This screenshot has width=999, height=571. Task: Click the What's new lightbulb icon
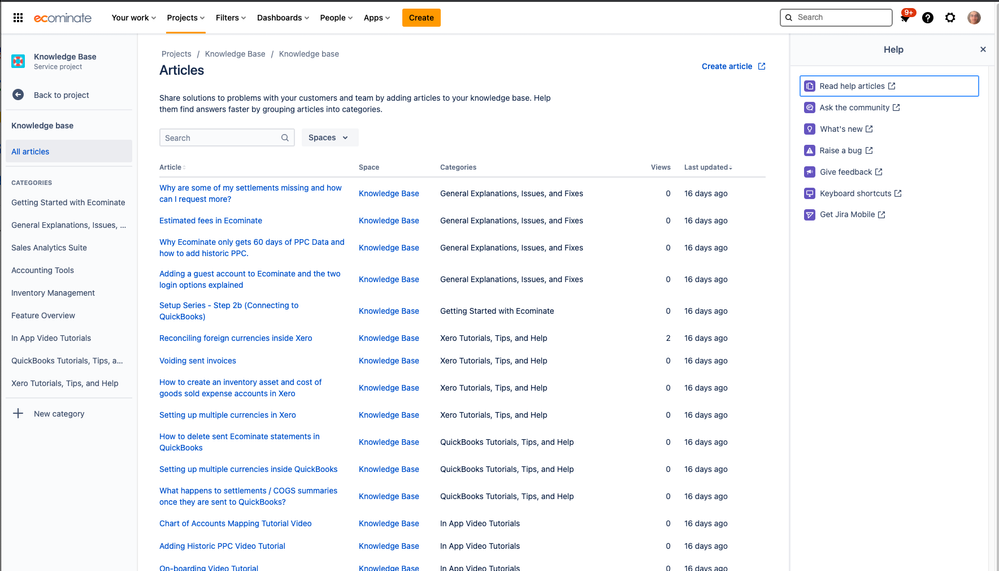pyautogui.click(x=809, y=129)
